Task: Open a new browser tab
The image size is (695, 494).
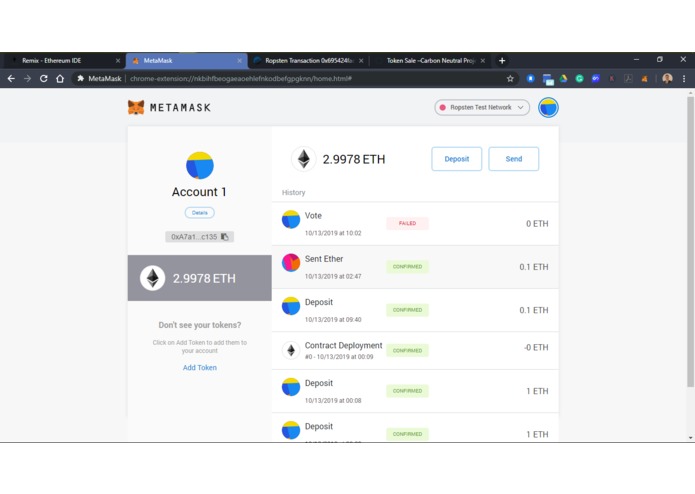Action: [502, 61]
